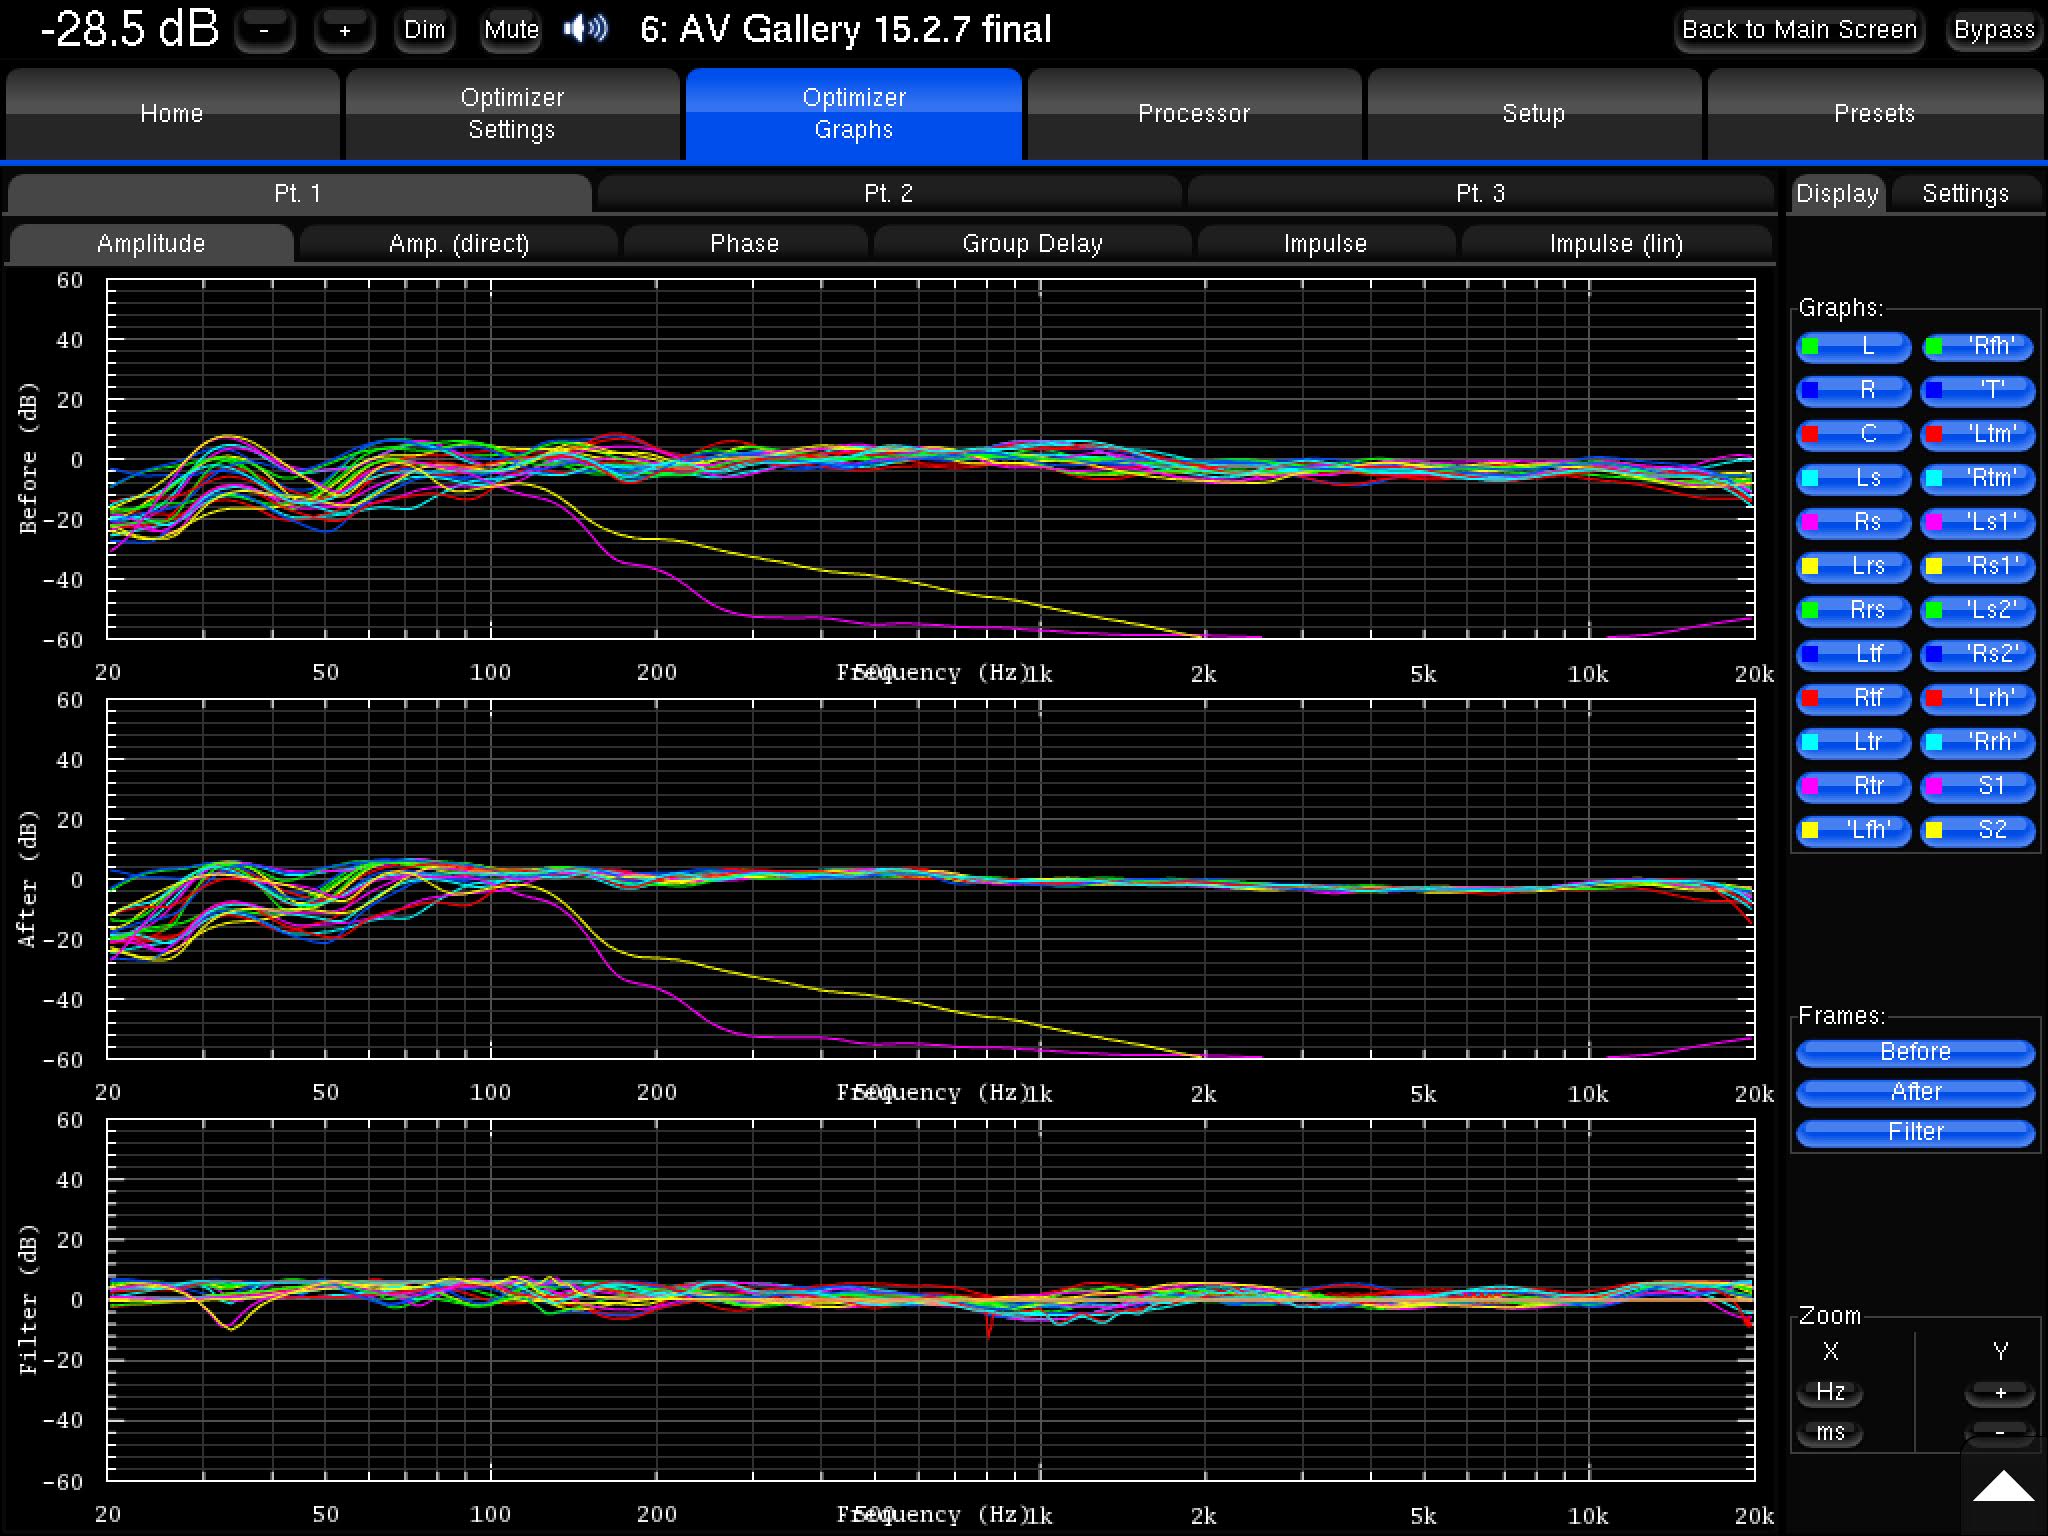Open the Optimizer Settings tab

pos(512,113)
